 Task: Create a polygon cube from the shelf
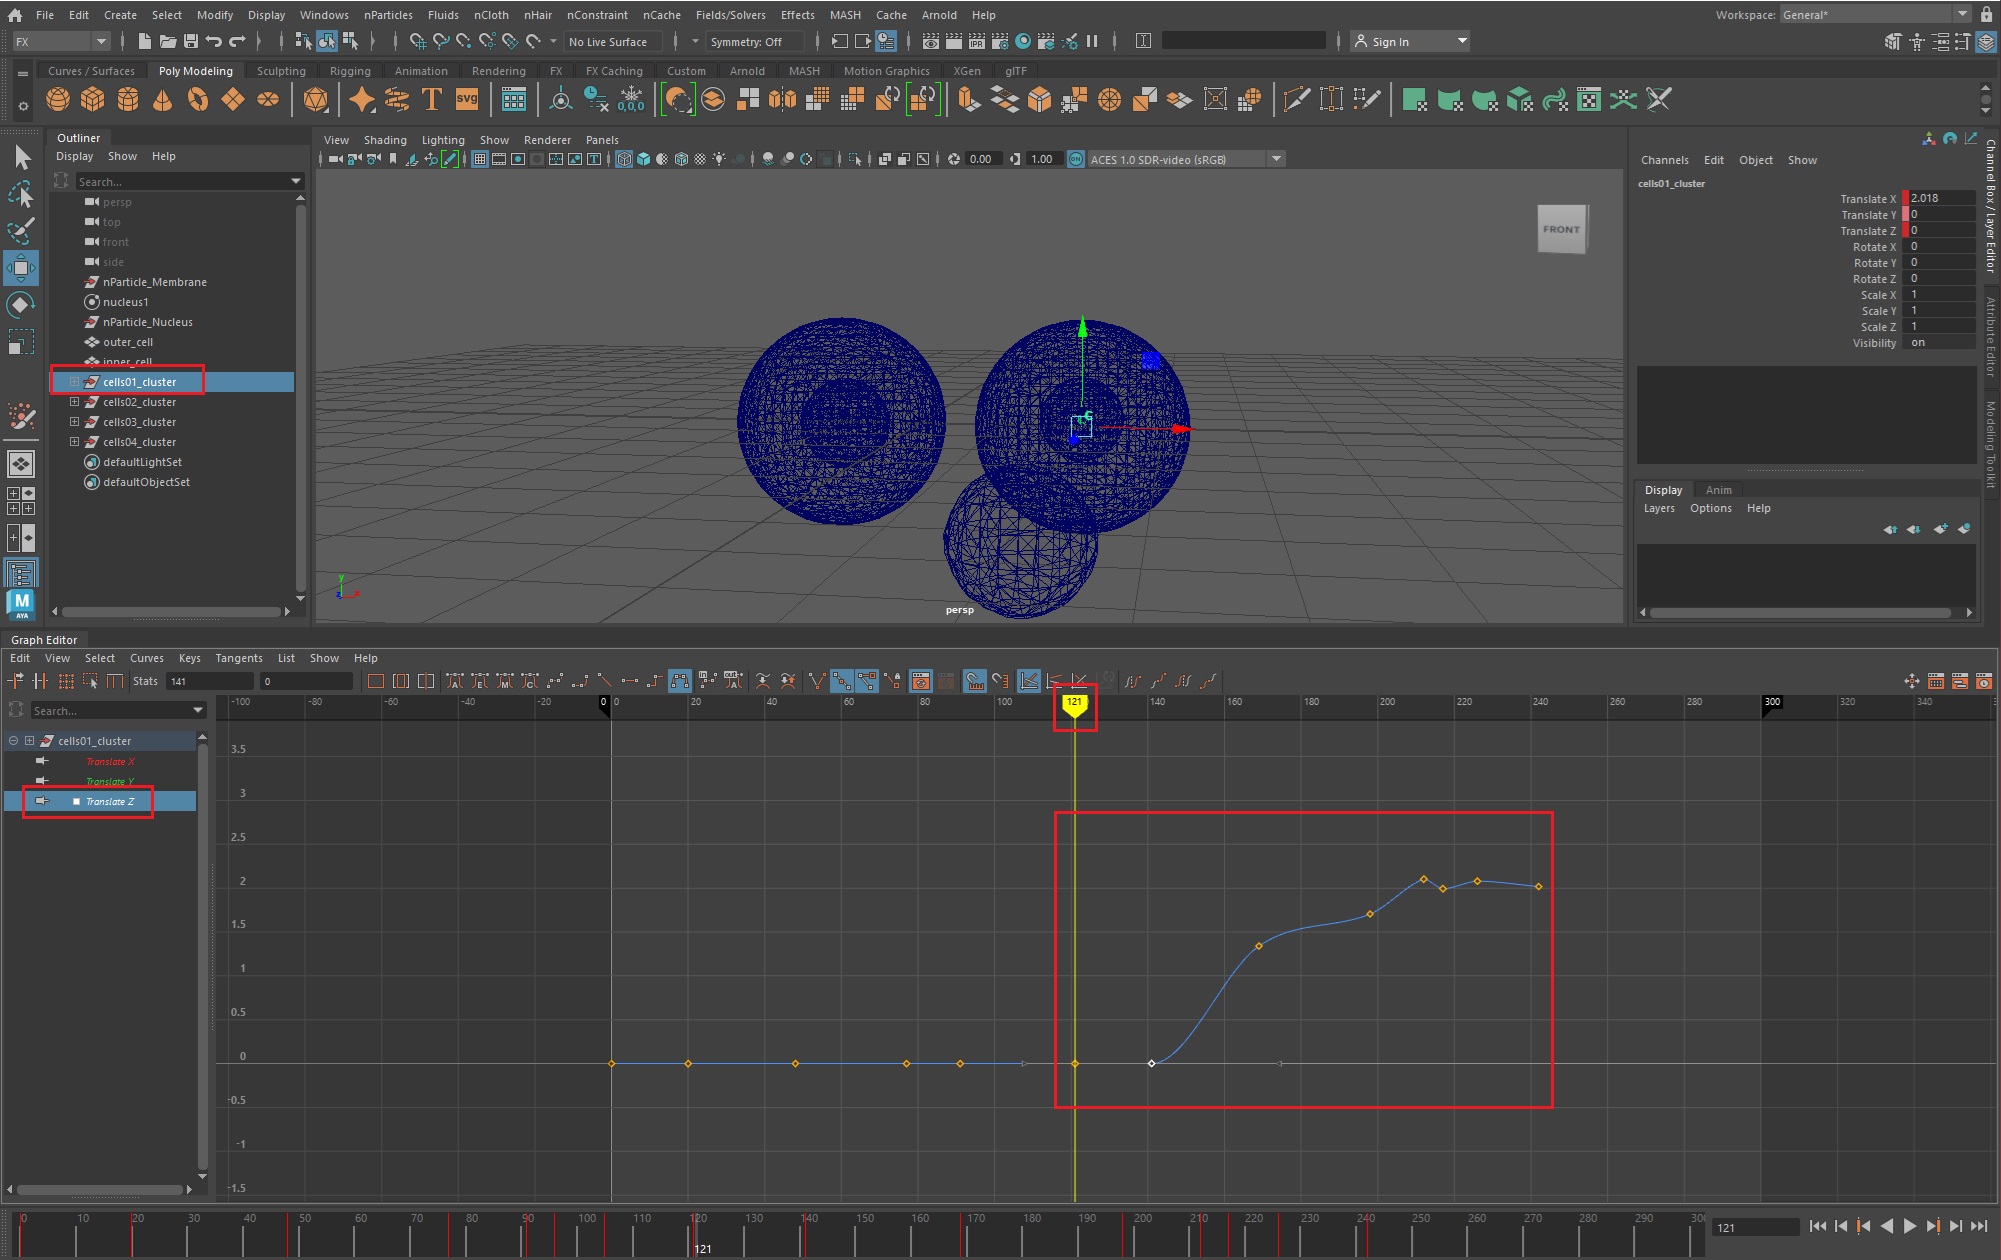(x=92, y=99)
